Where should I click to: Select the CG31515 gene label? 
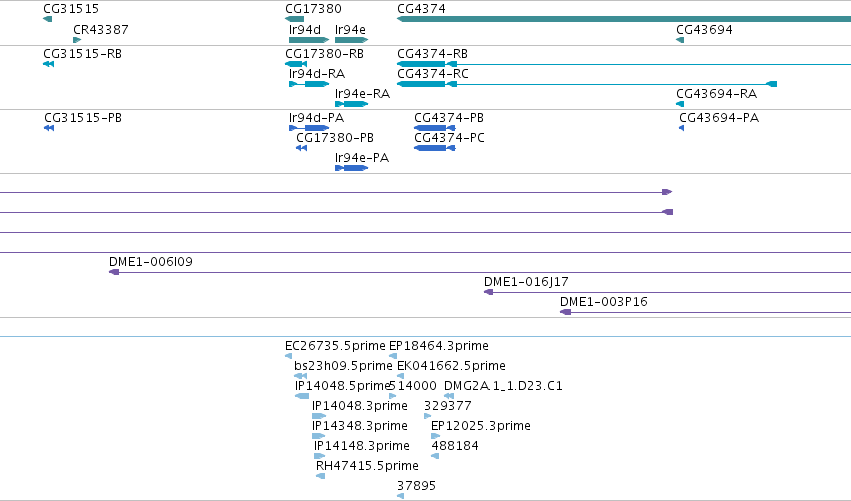point(71,9)
